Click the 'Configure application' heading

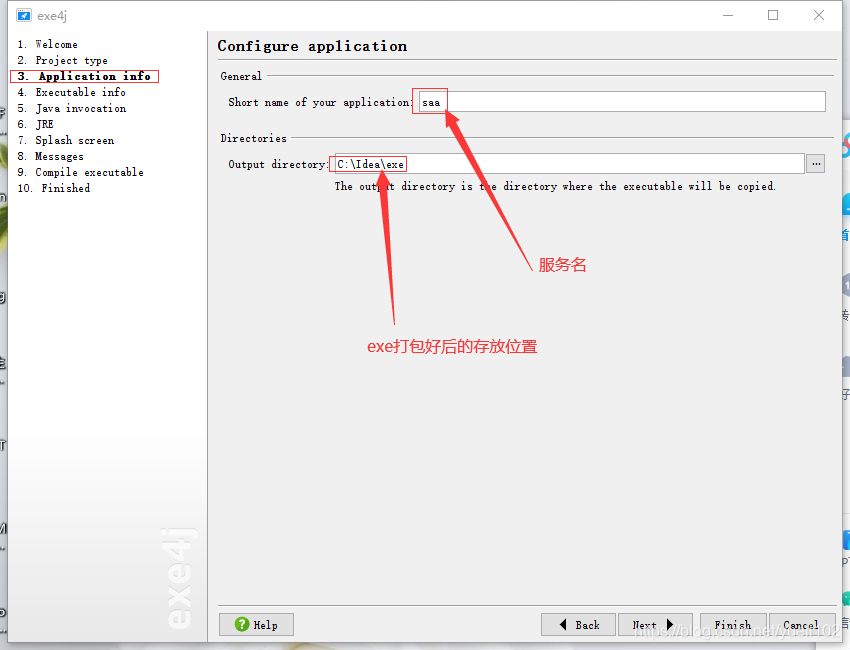point(312,46)
